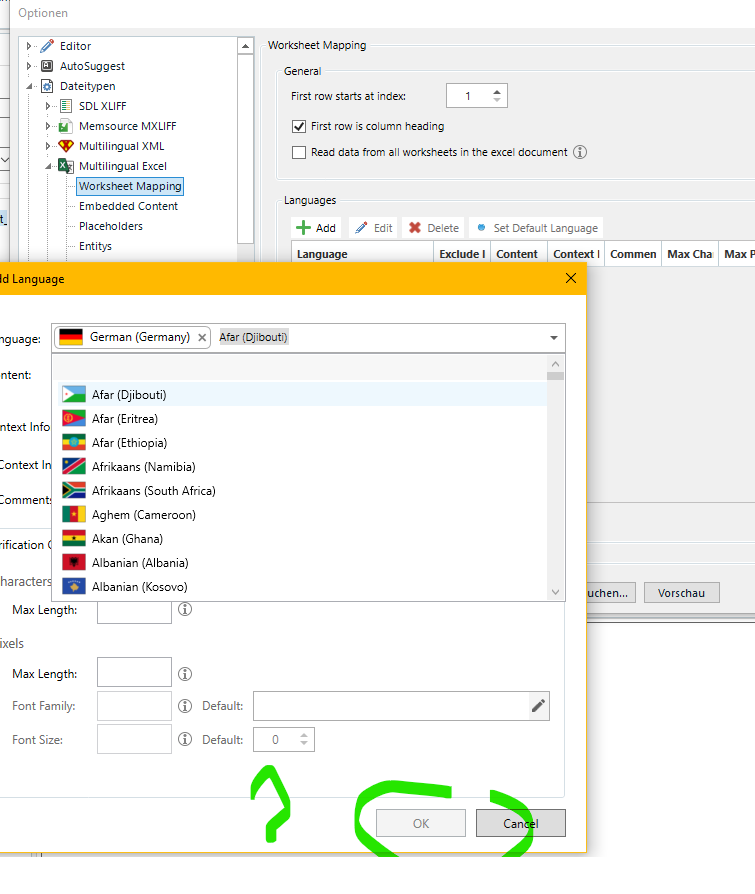Image resolution: width=755 pixels, height=894 pixels.
Task: Click the Edit pencil icon in Languages toolbar
Action: click(361, 228)
